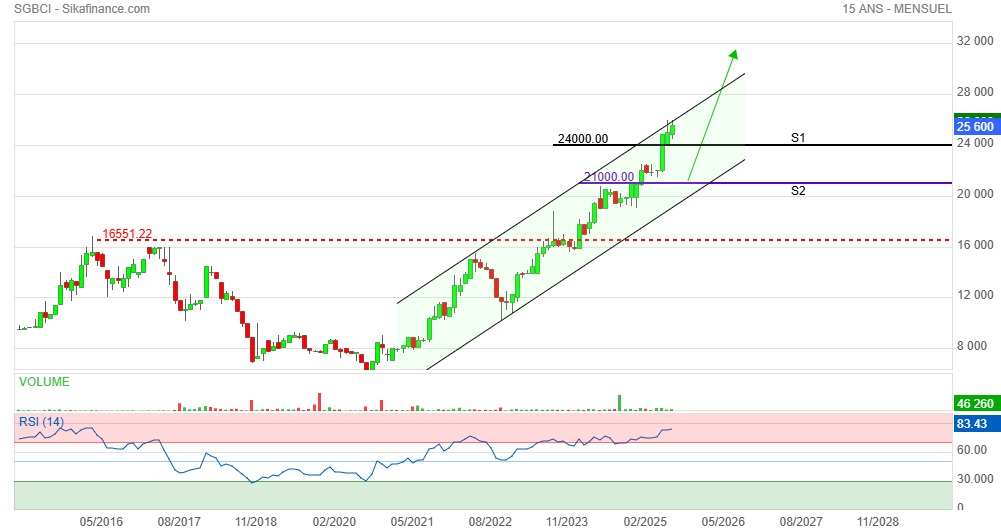1001x532 pixels.
Task: Click the green projection arrow head
Action: tap(733, 54)
